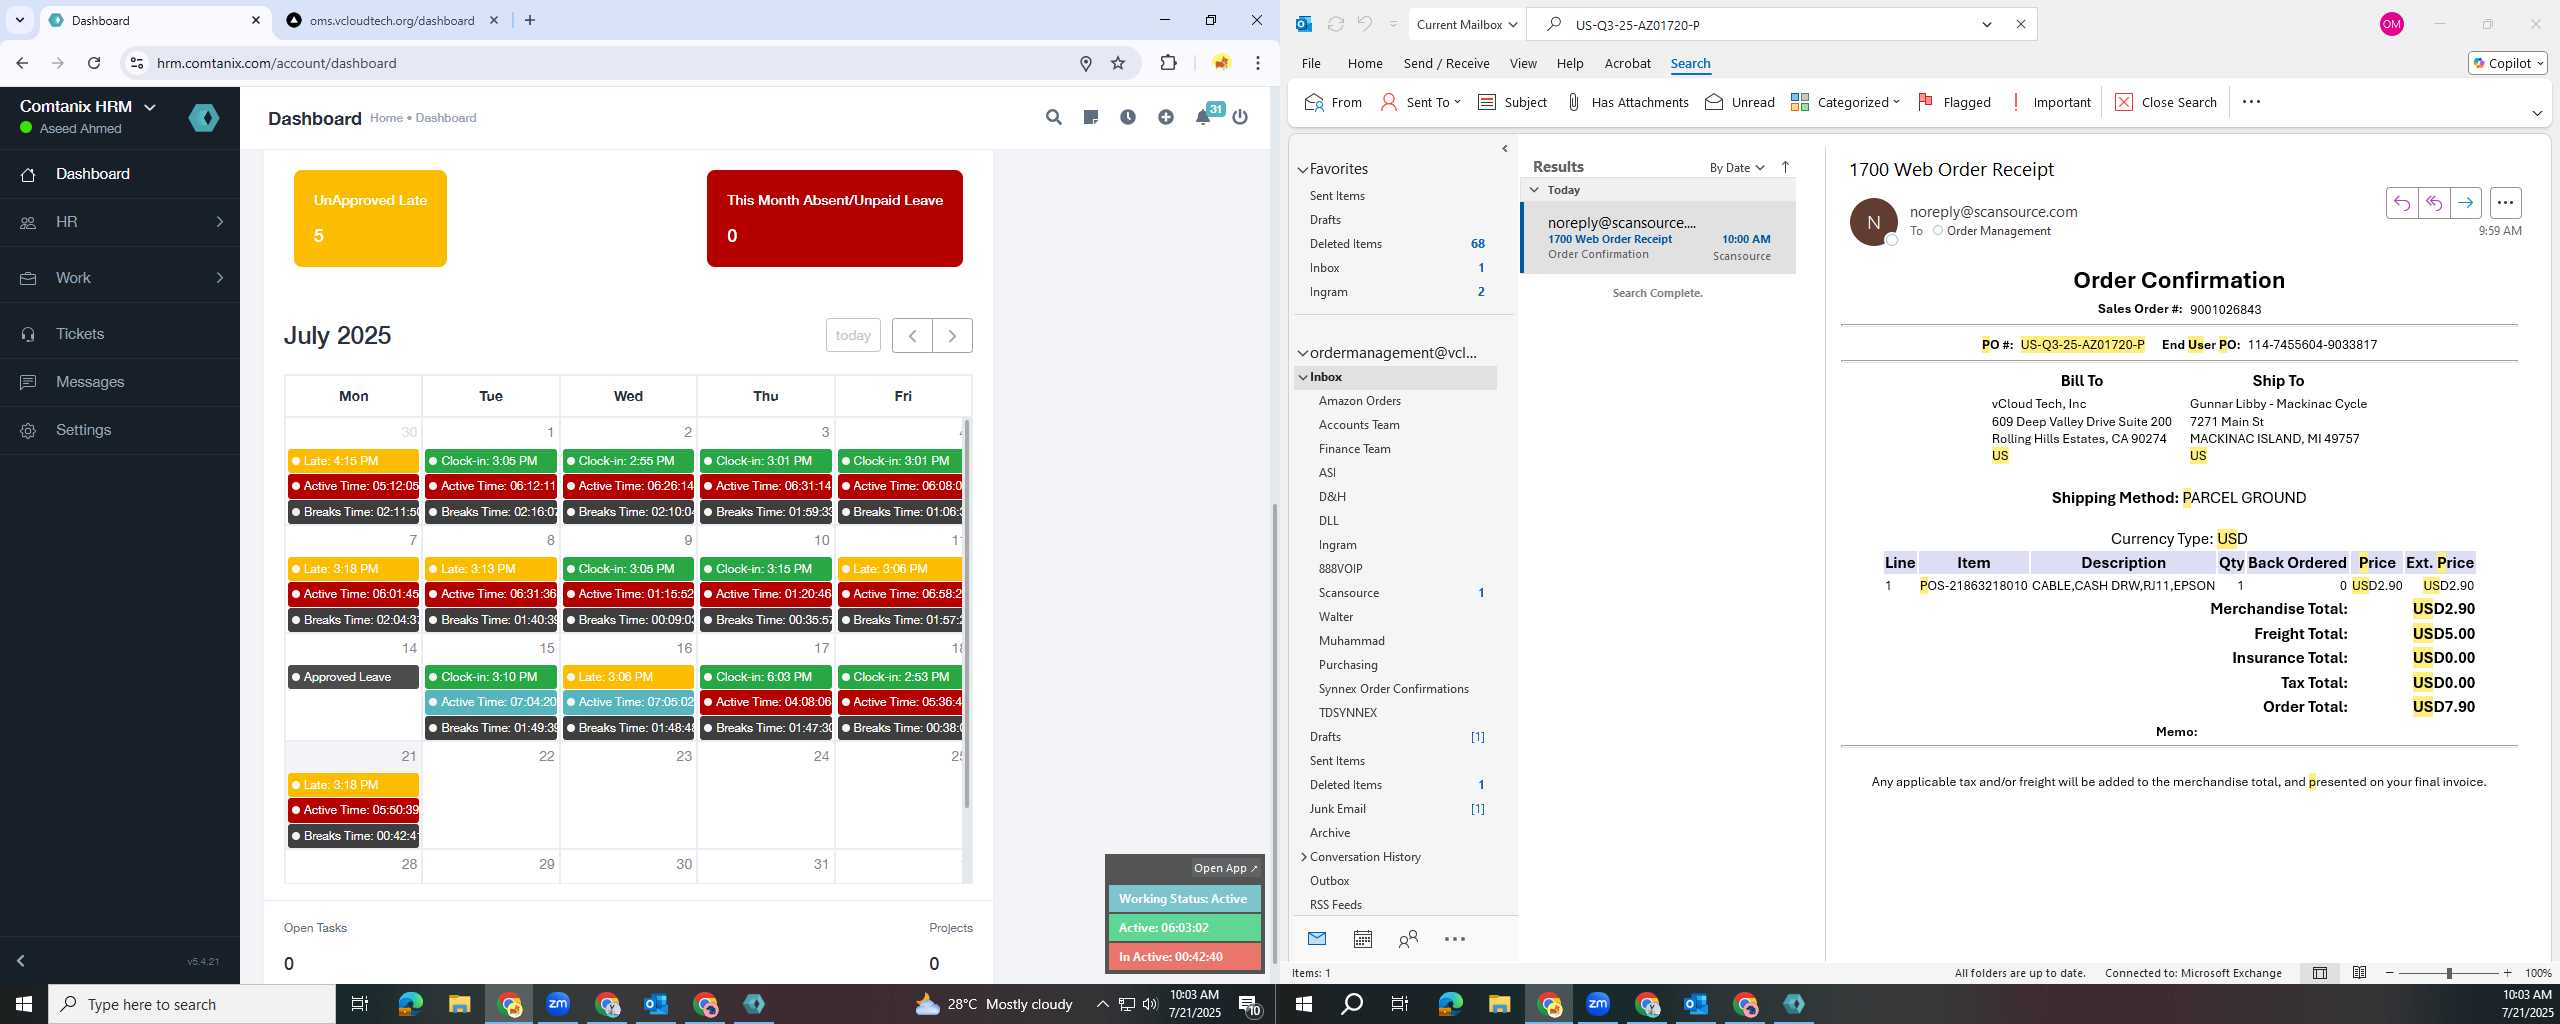Switch to Outlook Calendar view icon

click(1362, 939)
